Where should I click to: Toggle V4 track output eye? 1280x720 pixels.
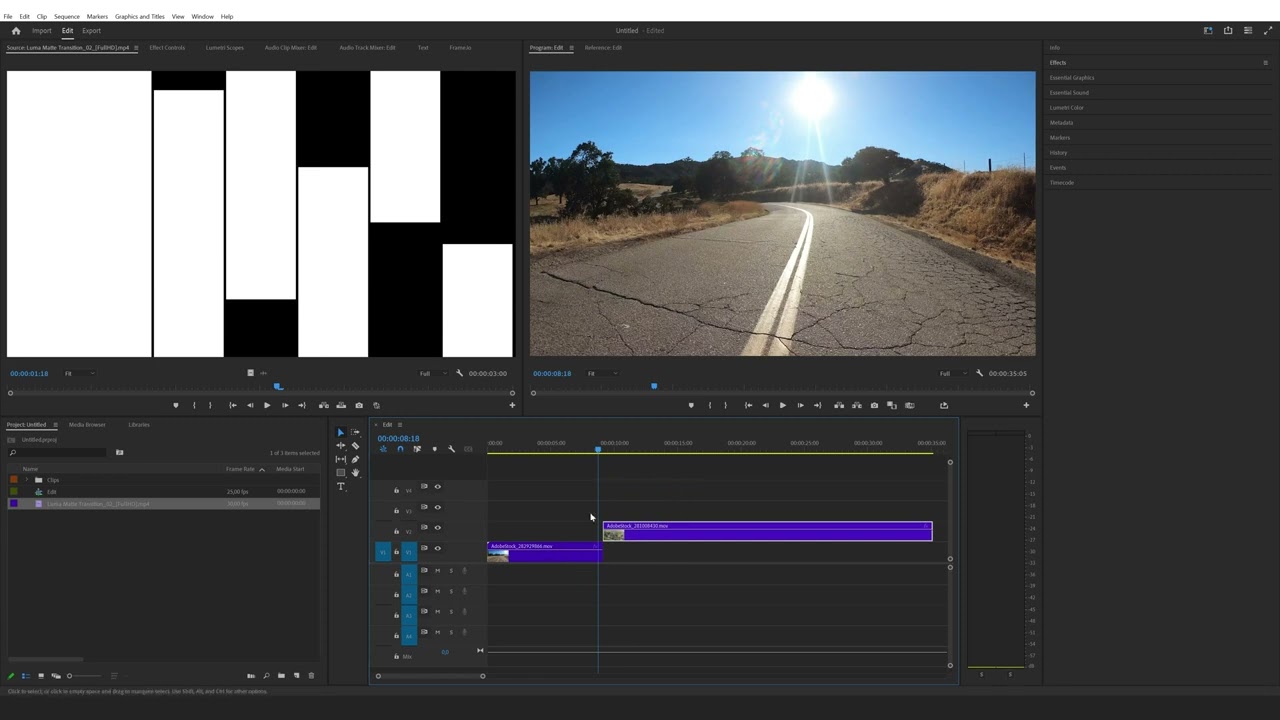(437, 487)
